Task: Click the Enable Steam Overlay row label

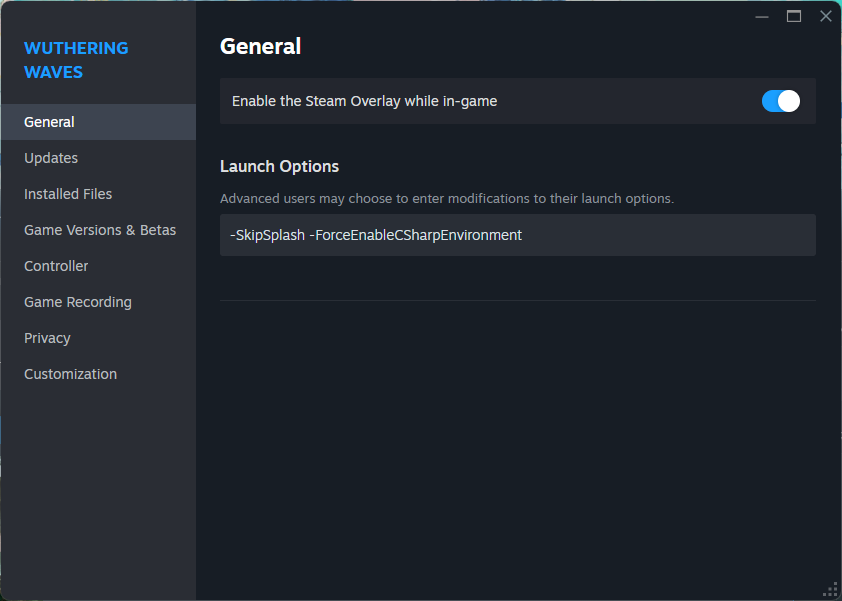Action: [x=365, y=101]
